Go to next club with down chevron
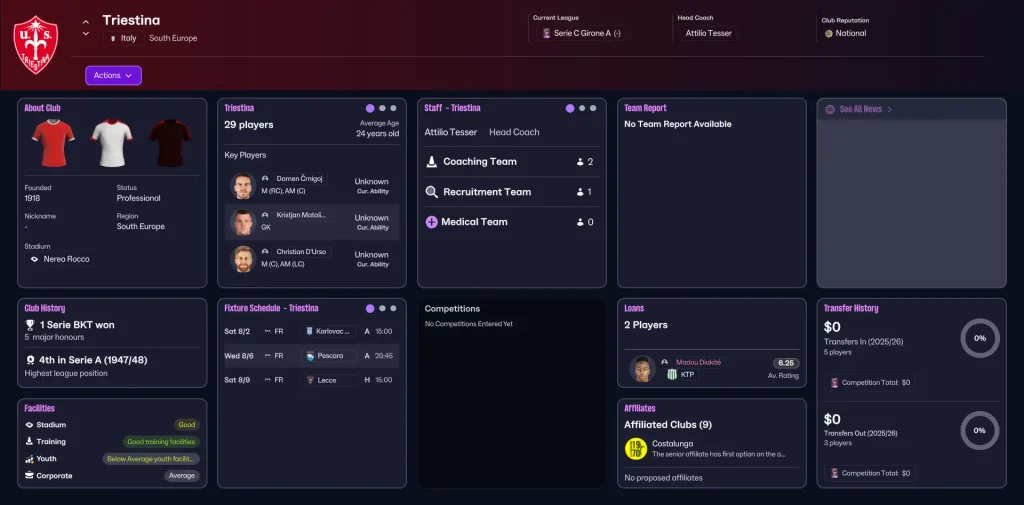 [x=86, y=34]
